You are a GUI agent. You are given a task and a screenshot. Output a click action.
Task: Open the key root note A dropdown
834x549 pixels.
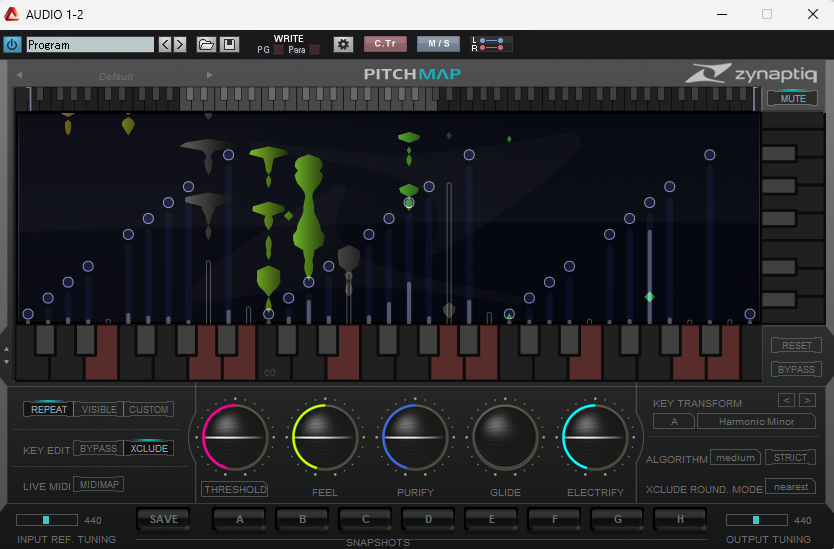(674, 421)
